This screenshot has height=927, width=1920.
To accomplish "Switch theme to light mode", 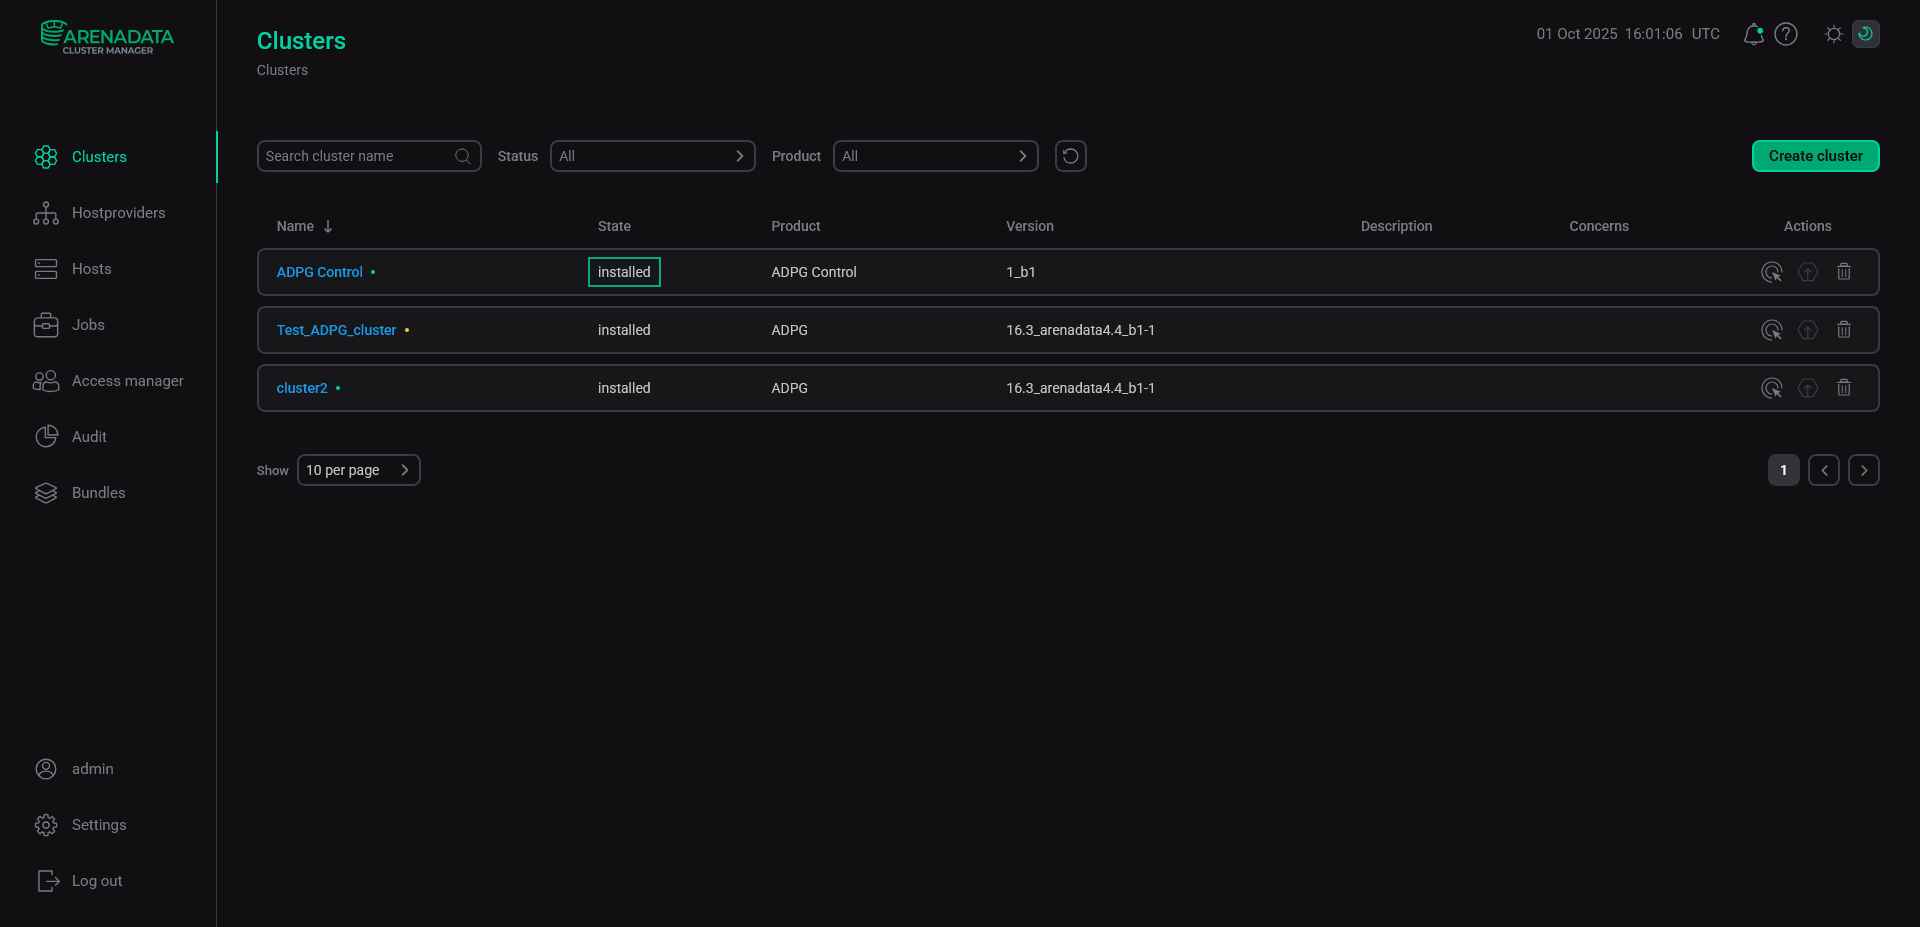I will [x=1833, y=33].
